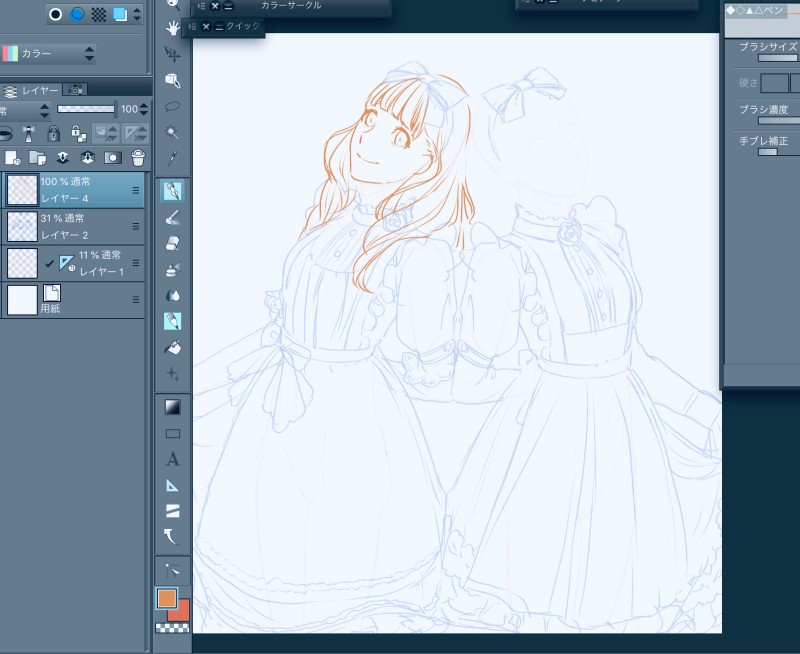Screen dimensions: 800x654
Task: Select the Lasso selection tool
Action: pyautogui.click(x=172, y=106)
